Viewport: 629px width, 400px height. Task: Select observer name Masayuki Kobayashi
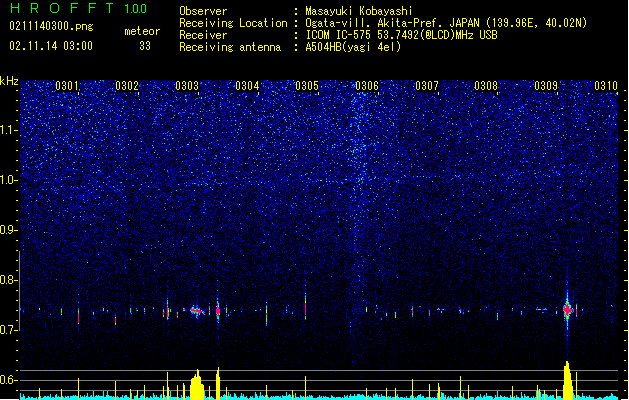point(359,11)
